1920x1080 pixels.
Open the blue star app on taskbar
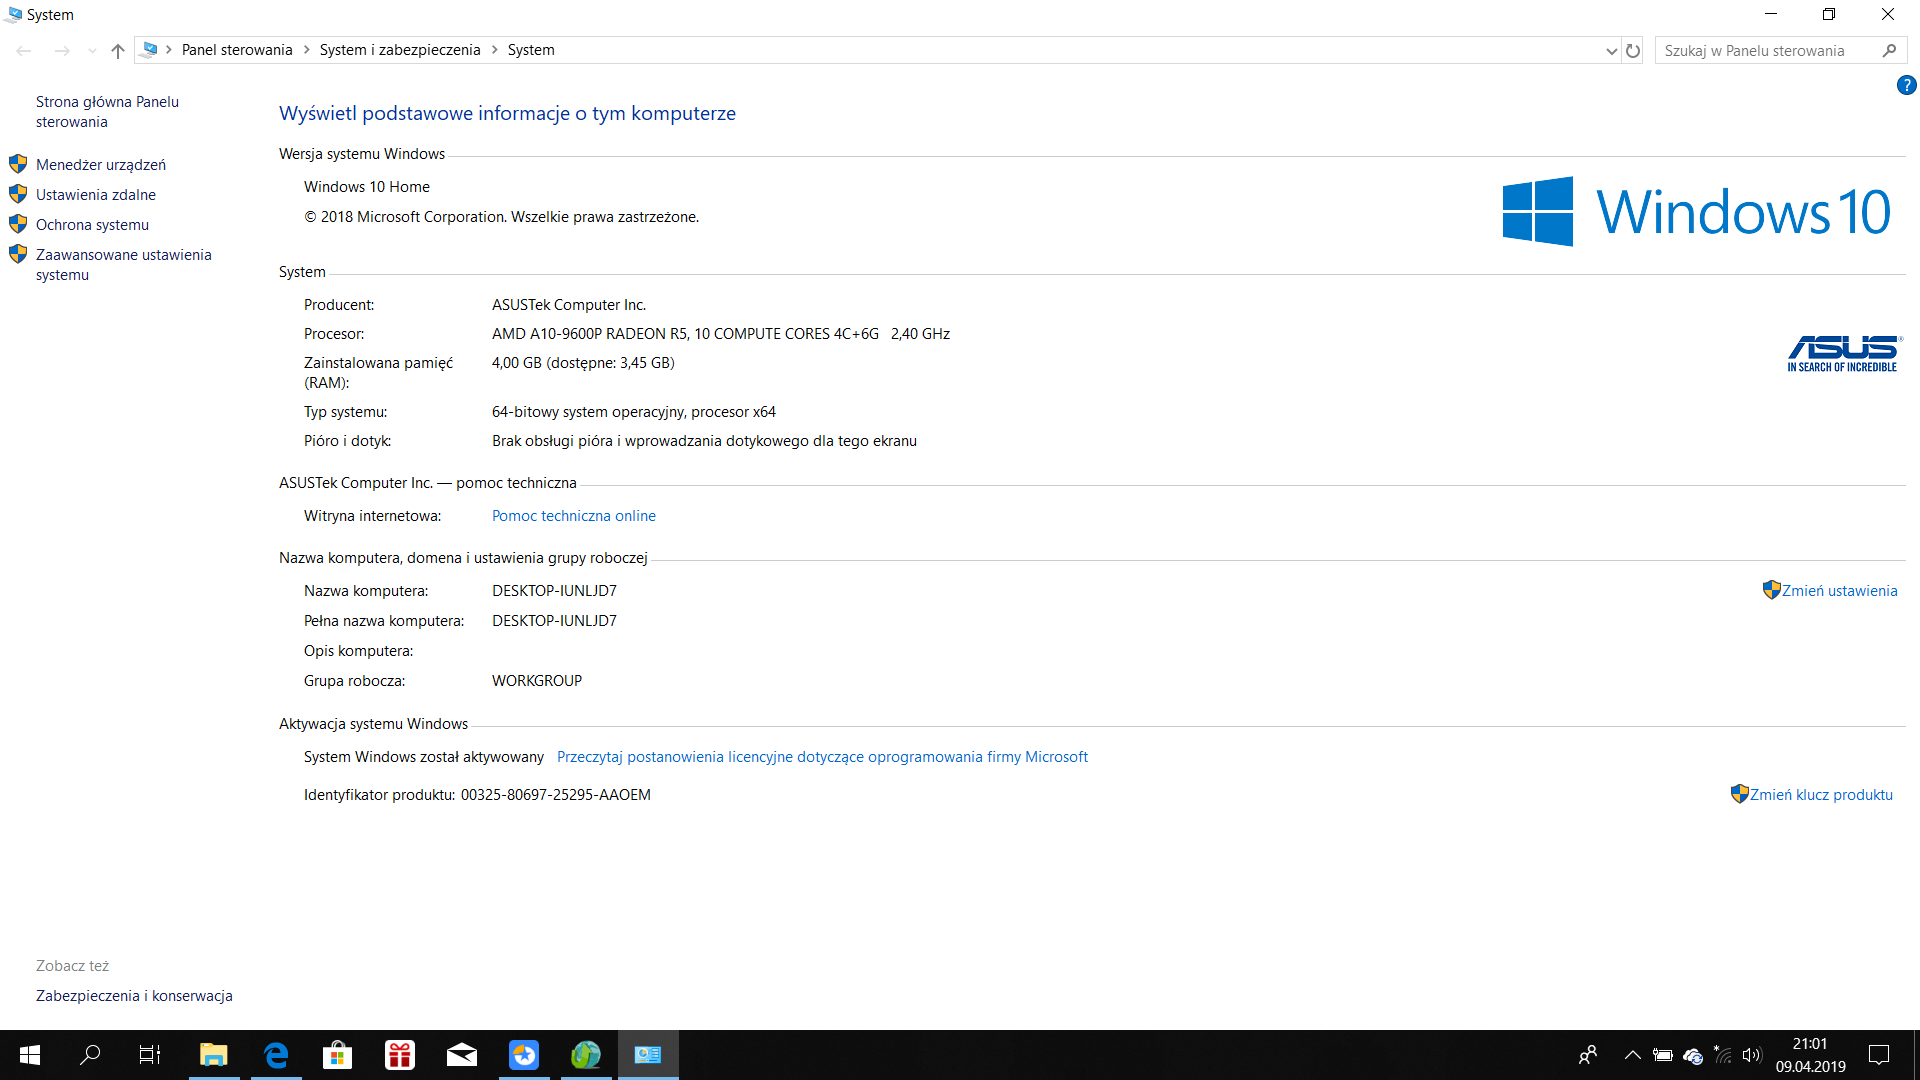point(524,1055)
